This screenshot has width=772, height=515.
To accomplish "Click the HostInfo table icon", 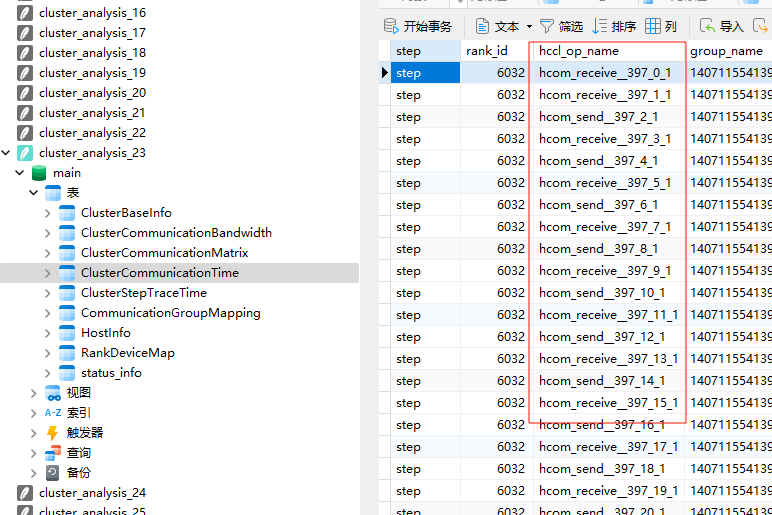I will [x=66, y=333].
